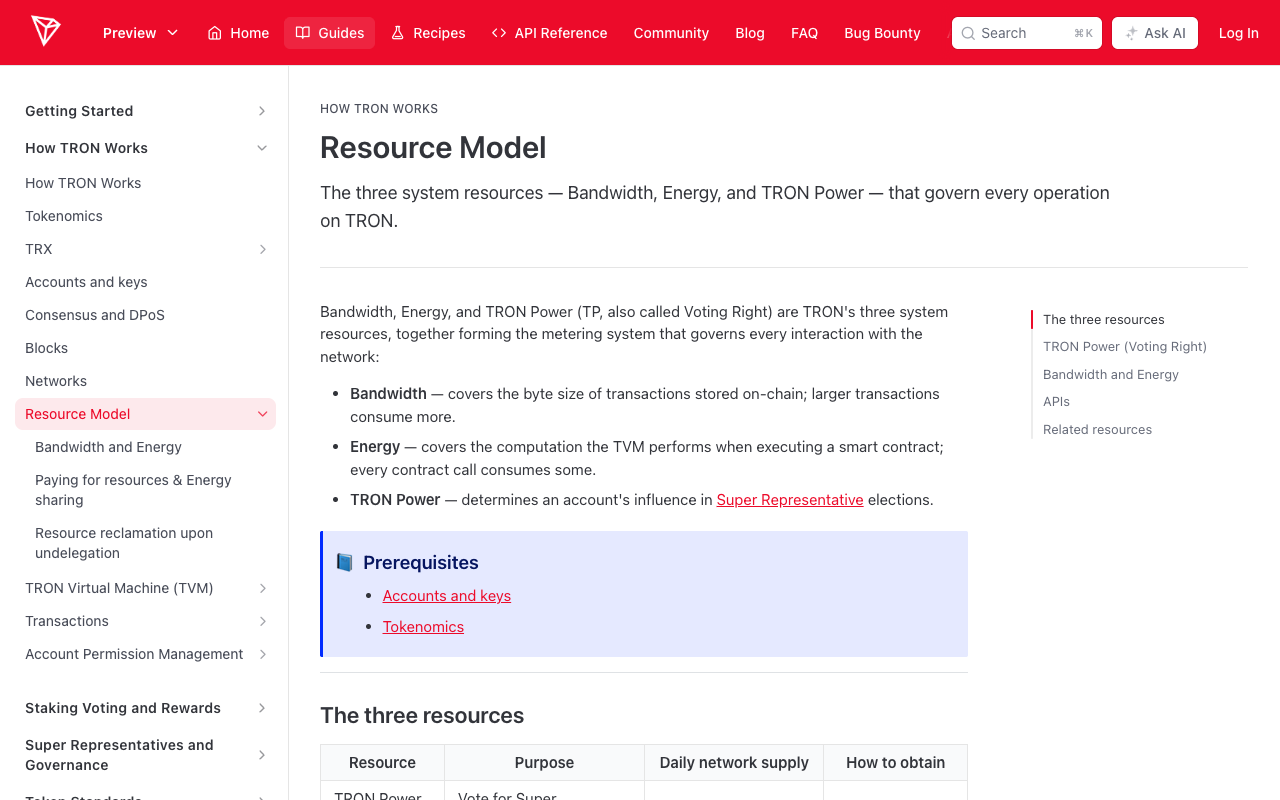This screenshot has height=800, width=1280.
Task: Jump to APIs in the page contents
Action: [1056, 402]
